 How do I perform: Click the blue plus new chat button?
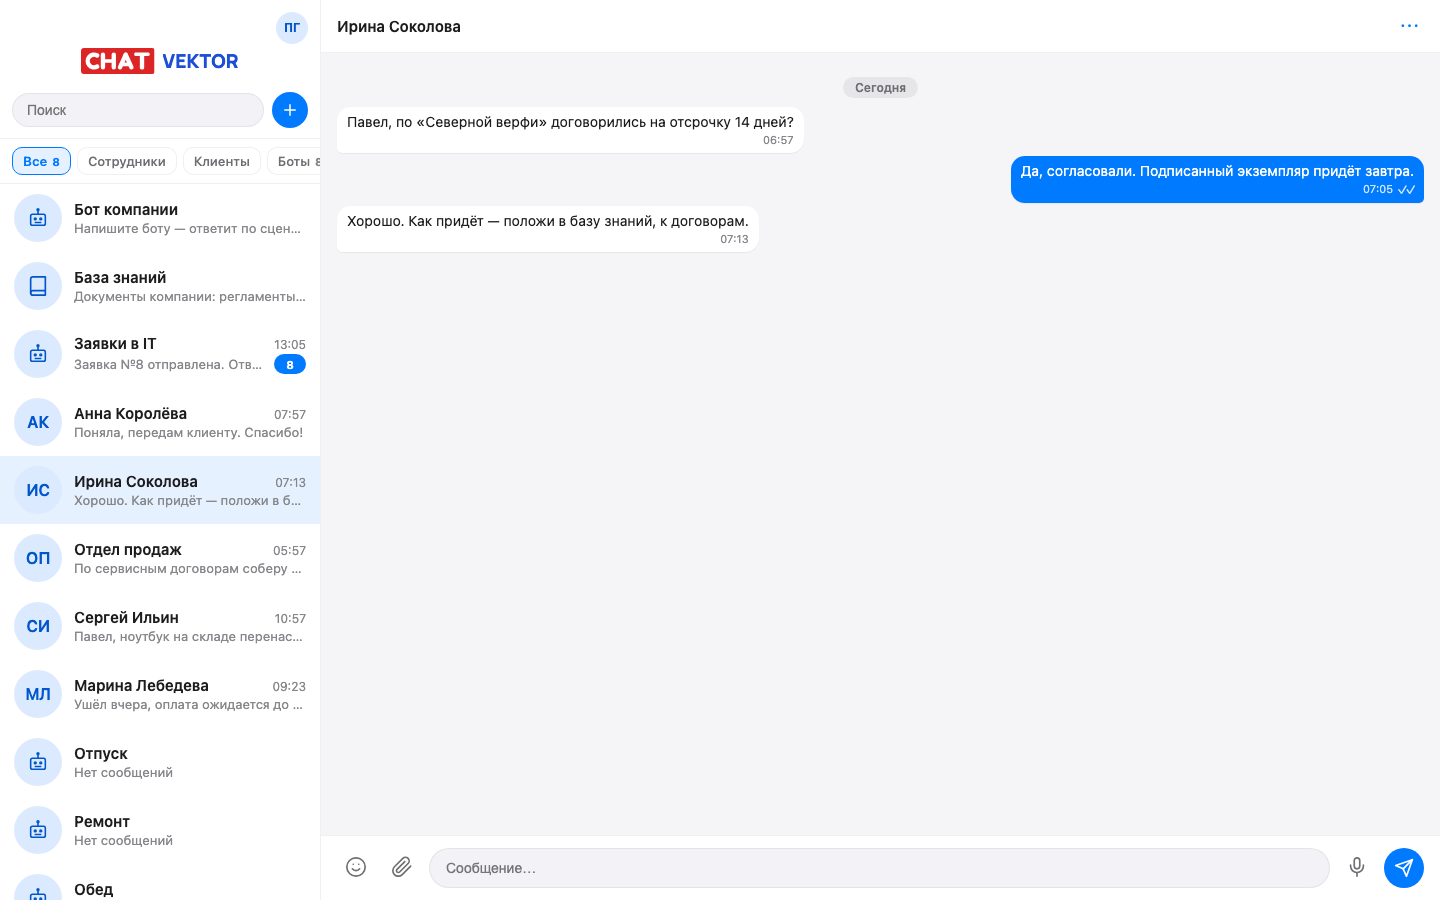290,110
